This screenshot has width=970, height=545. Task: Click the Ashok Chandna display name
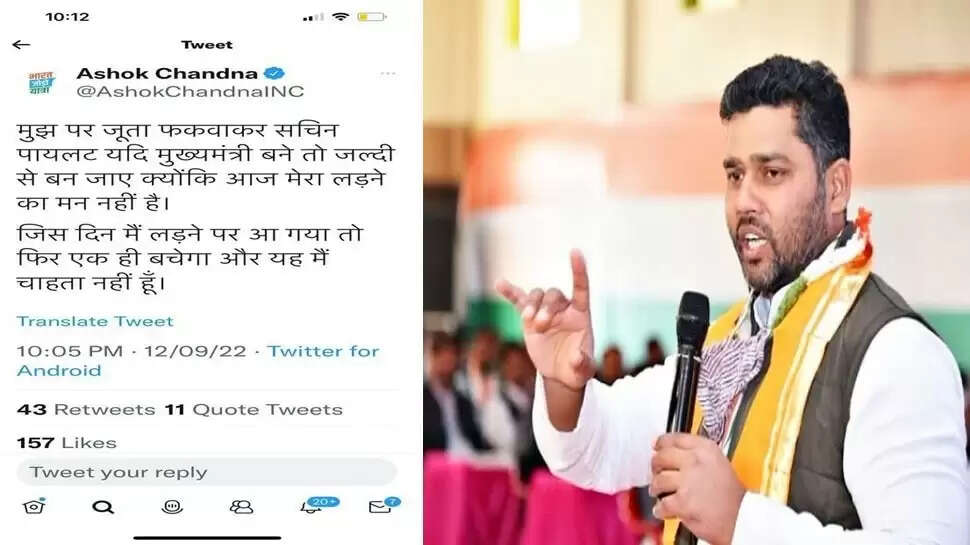167,73
